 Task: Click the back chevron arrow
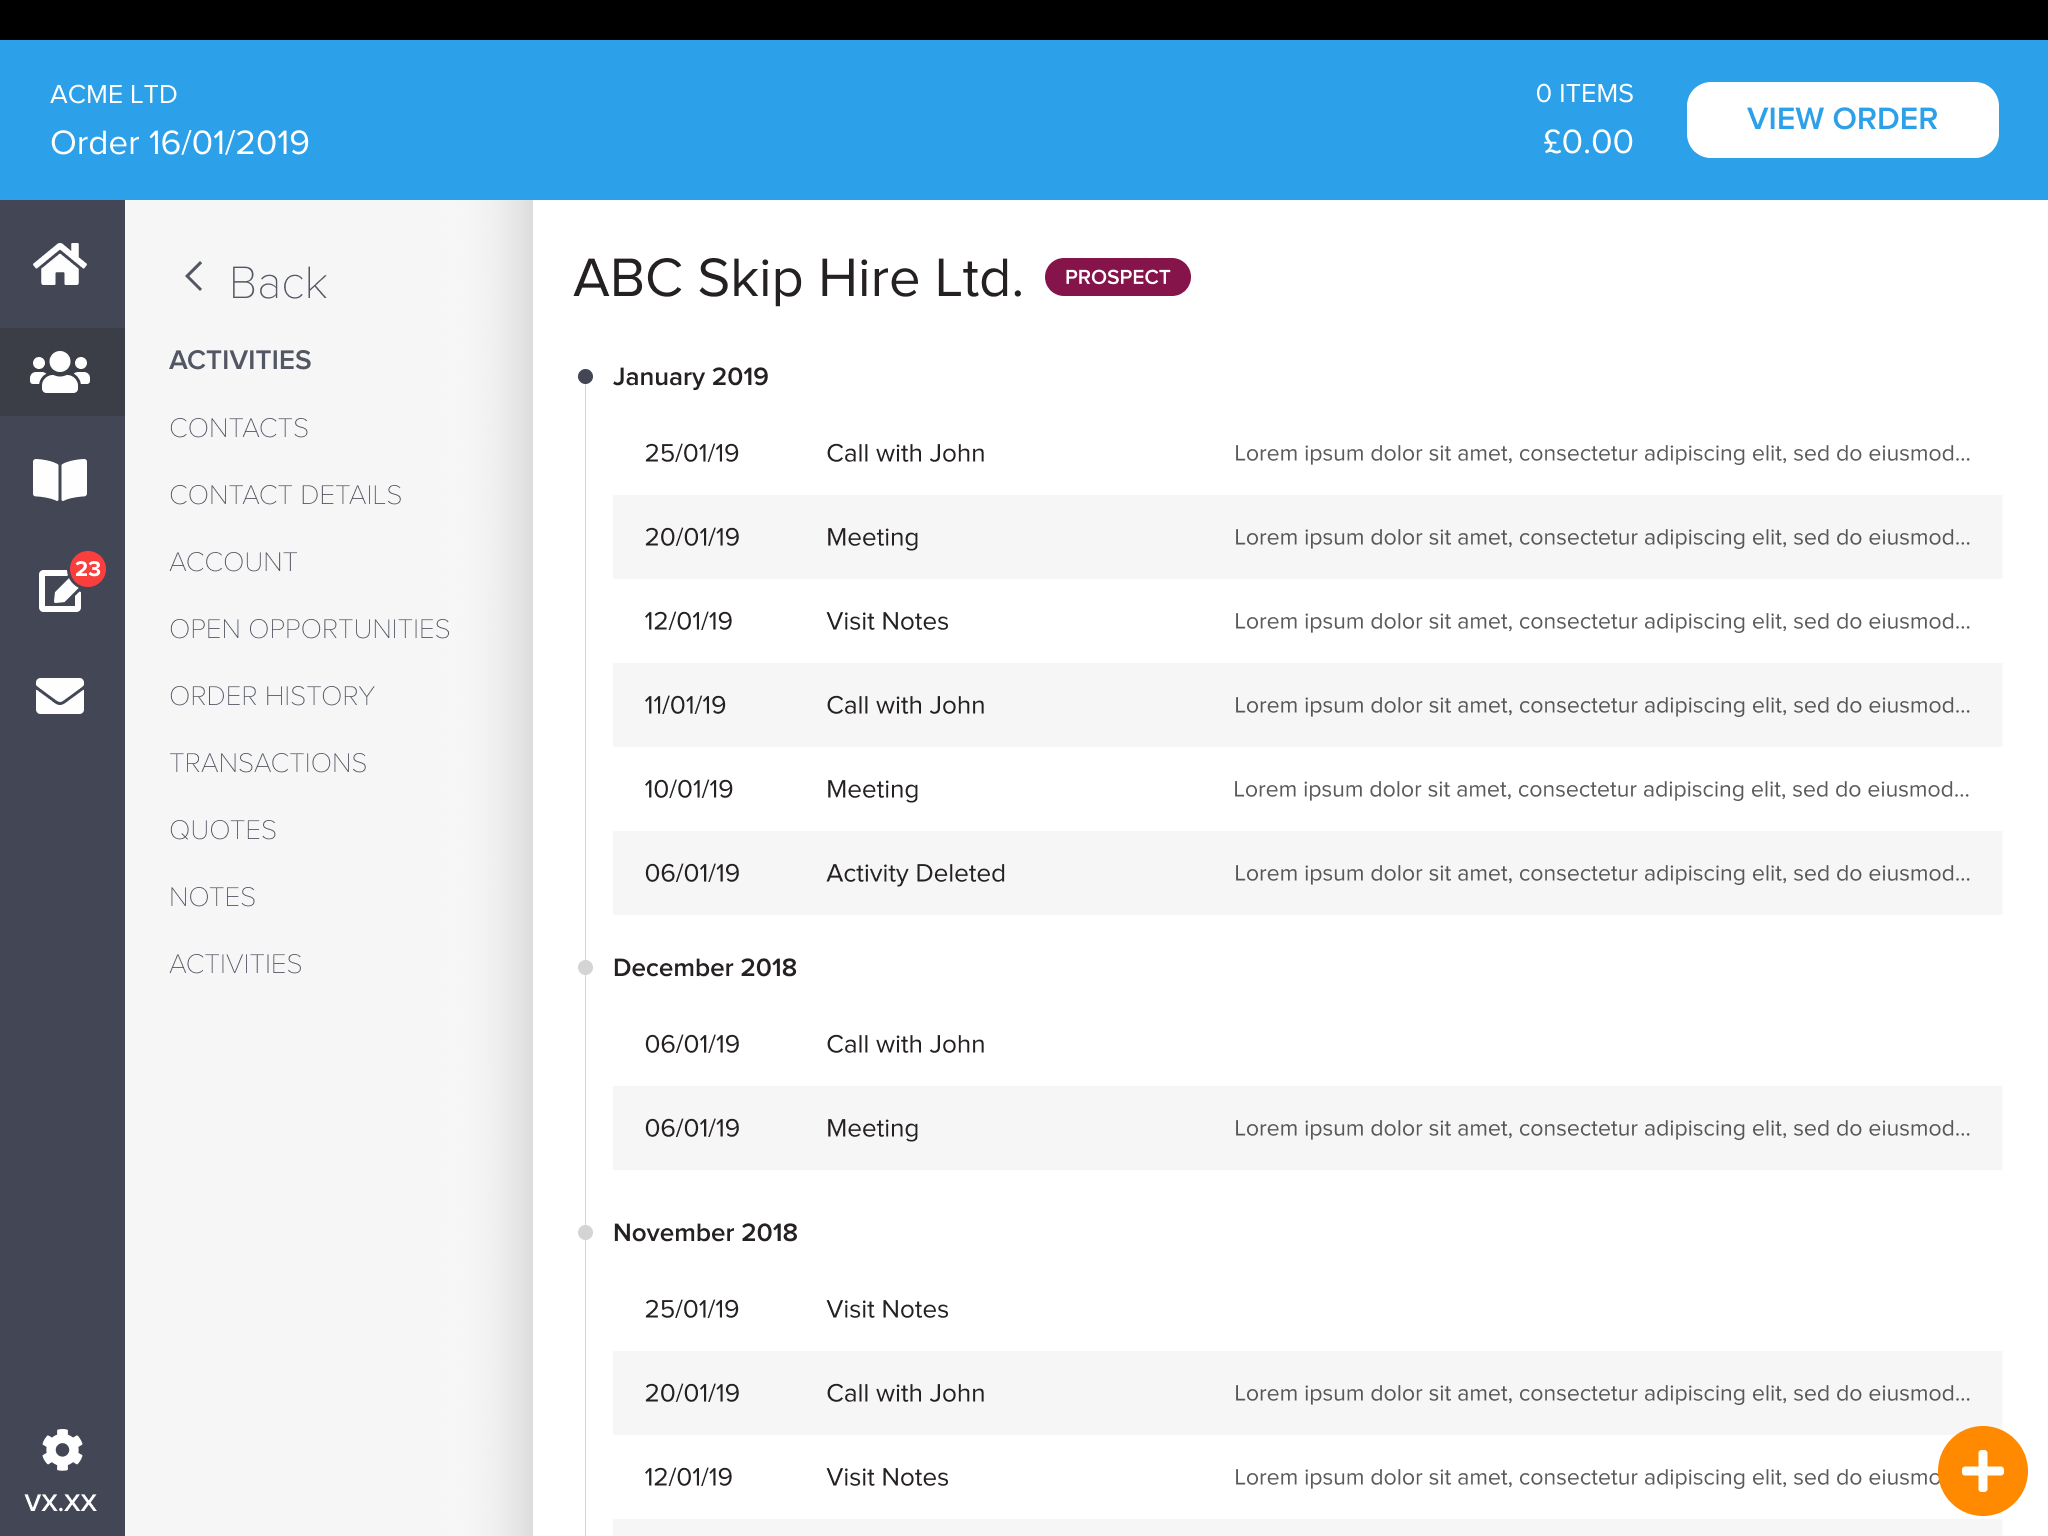[194, 277]
